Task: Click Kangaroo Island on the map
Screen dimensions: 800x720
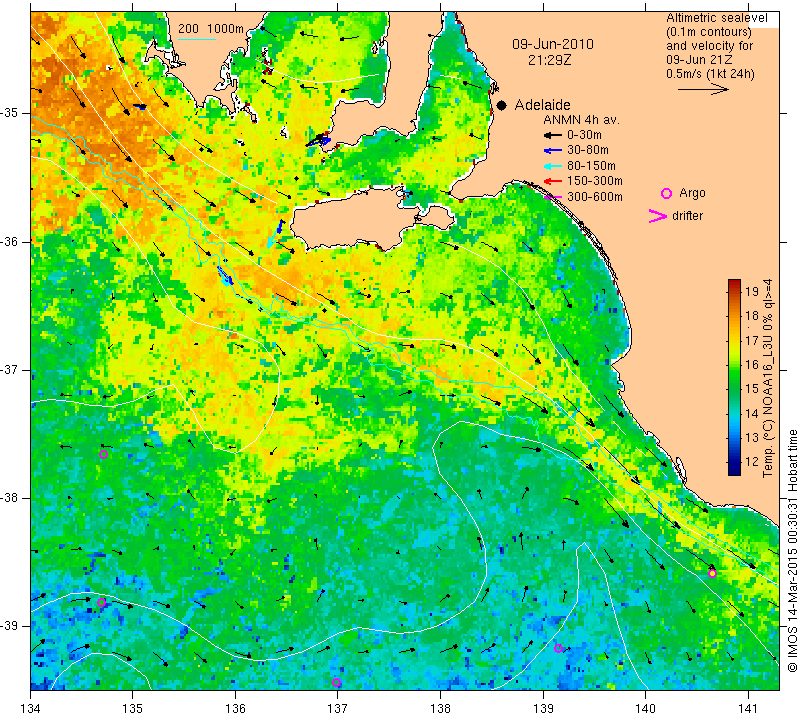Action: (357, 219)
